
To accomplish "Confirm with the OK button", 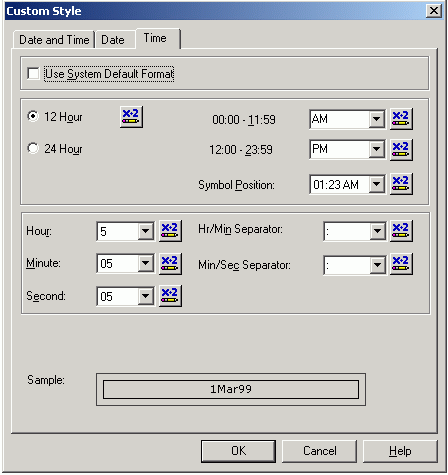I will coord(238,451).
